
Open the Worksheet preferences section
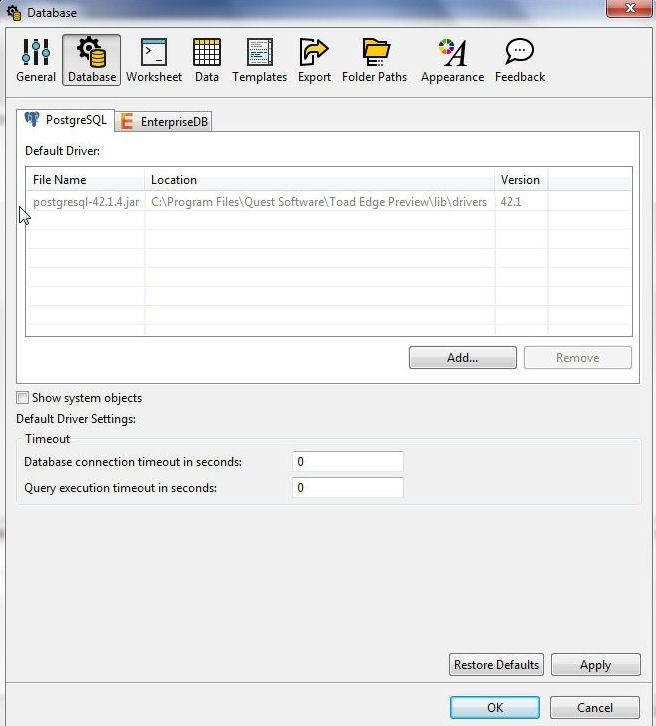(x=154, y=61)
